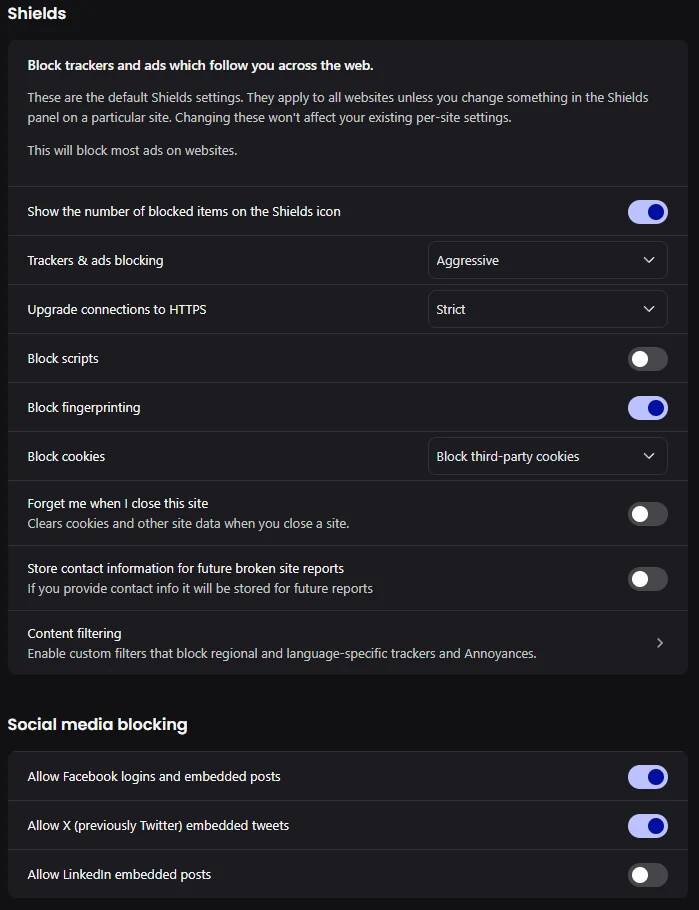
Task: Click the Social media blocking heading
Action: (x=97, y=724)
